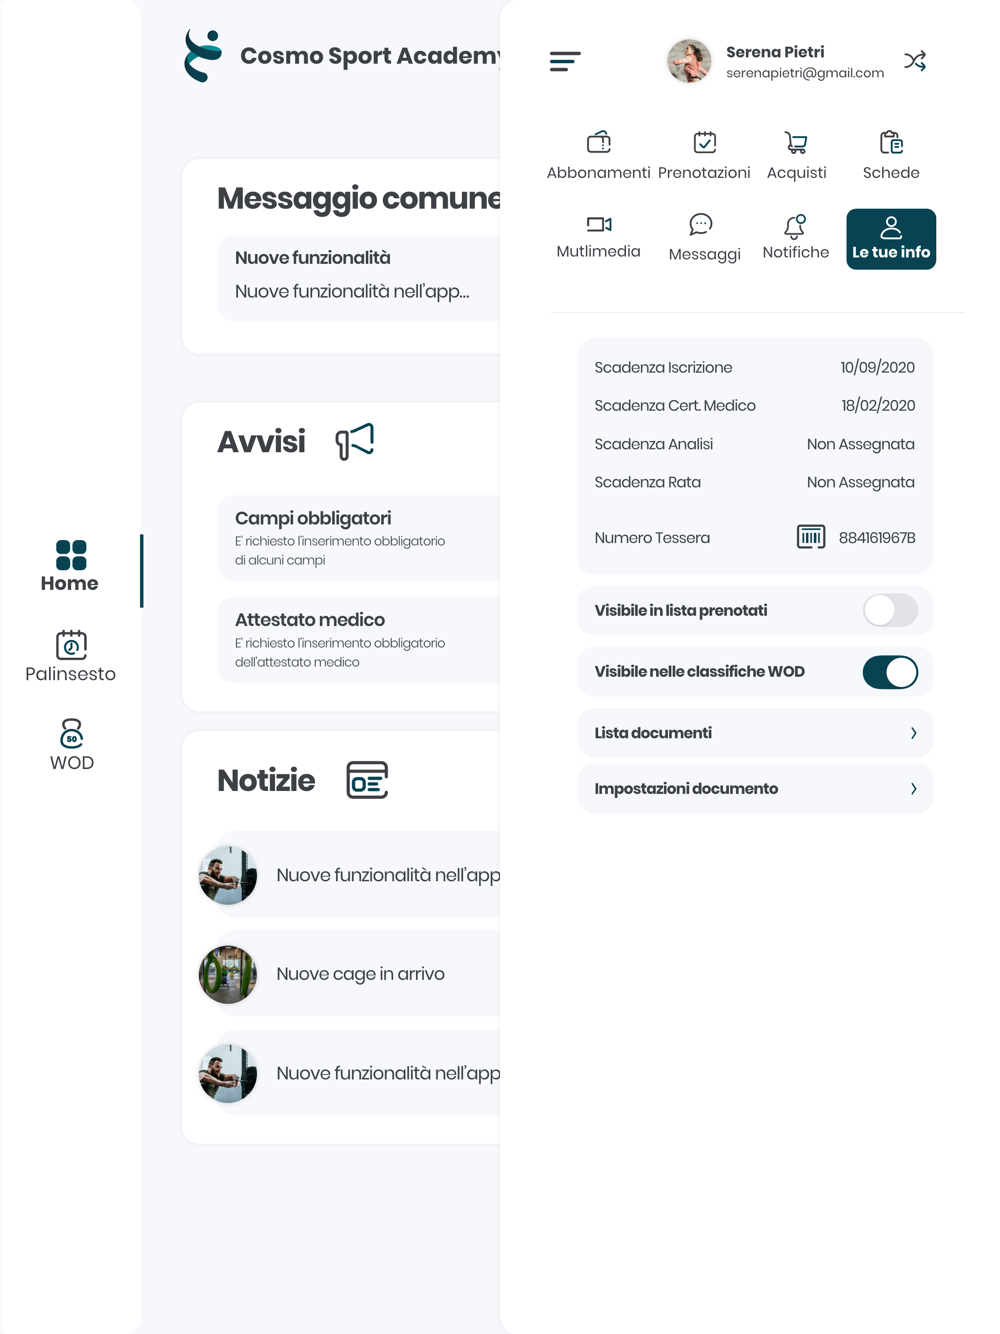Open Abbonamenti subscriptions icon
1000x1334 pixels.
(x=598, y=142)
